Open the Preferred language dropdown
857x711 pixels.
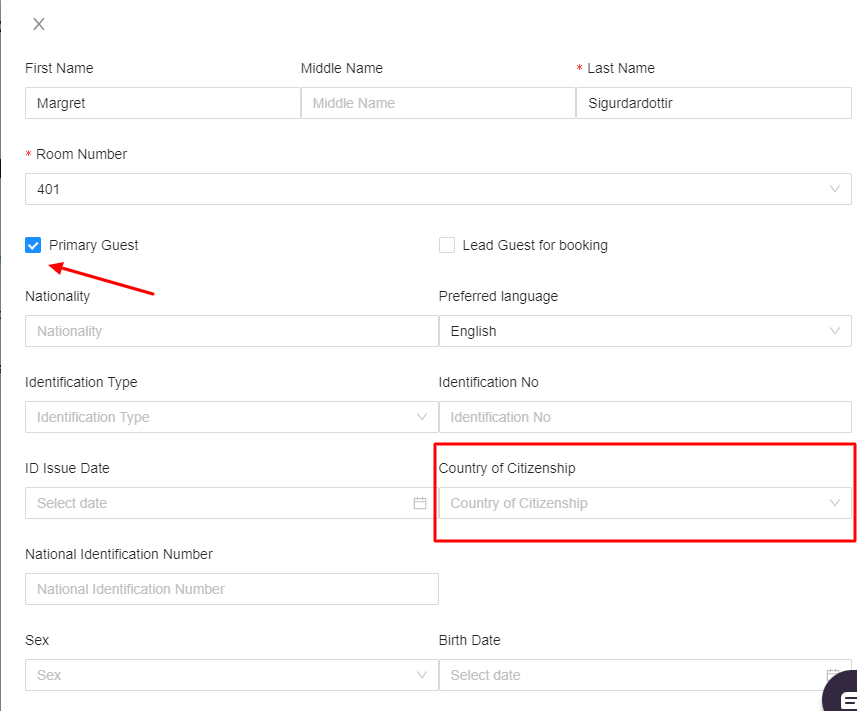point(645,331)
